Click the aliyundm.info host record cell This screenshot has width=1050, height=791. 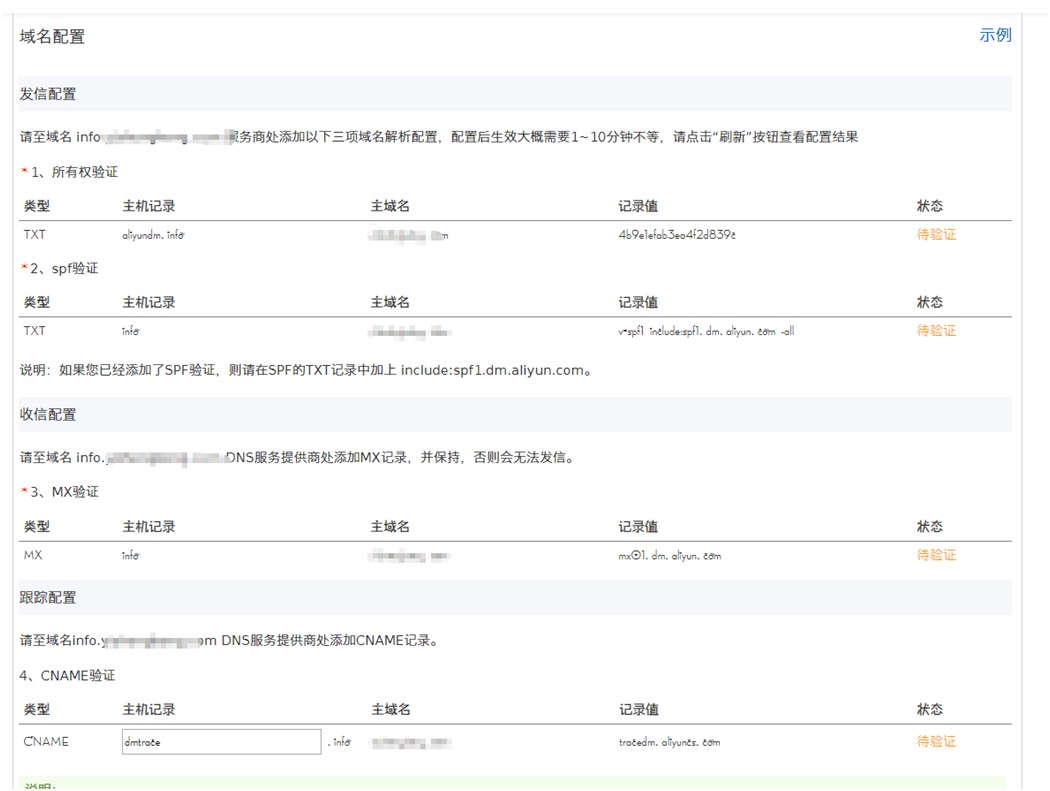coord(154,235)
